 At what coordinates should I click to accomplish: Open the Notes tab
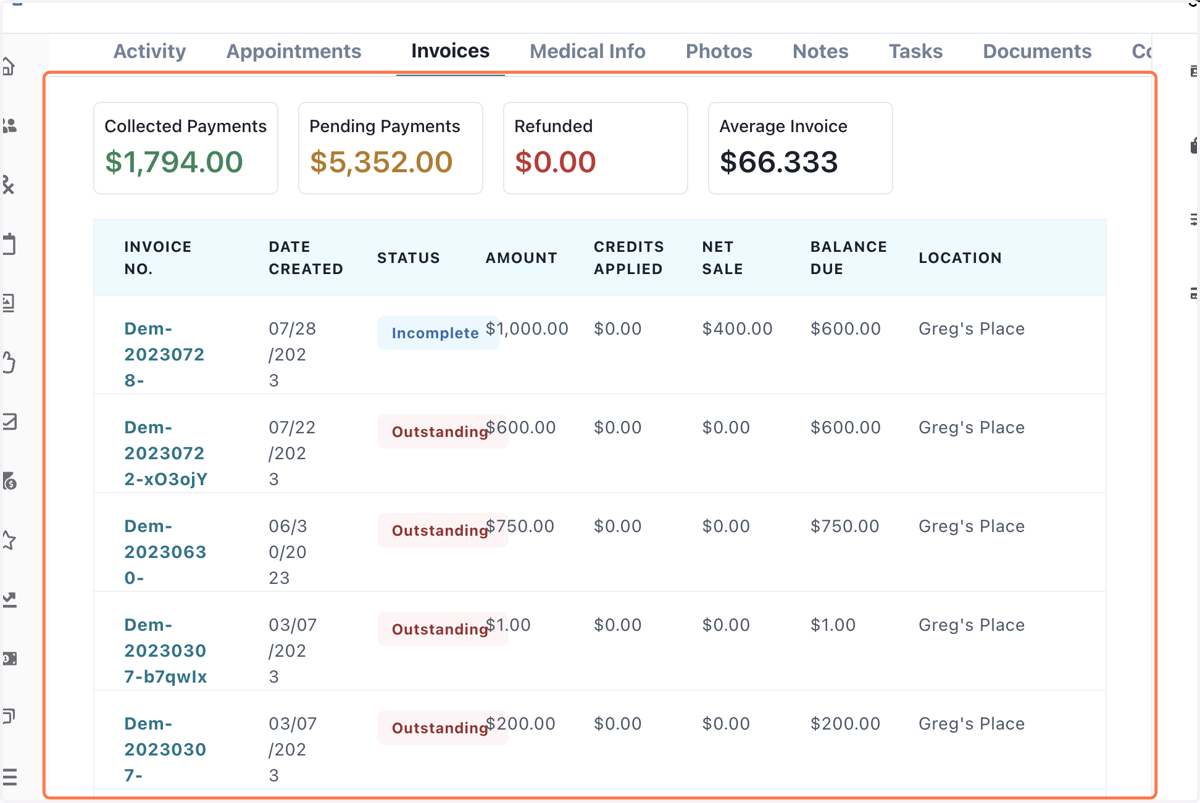pyautogui.click(x=820, y=51)
